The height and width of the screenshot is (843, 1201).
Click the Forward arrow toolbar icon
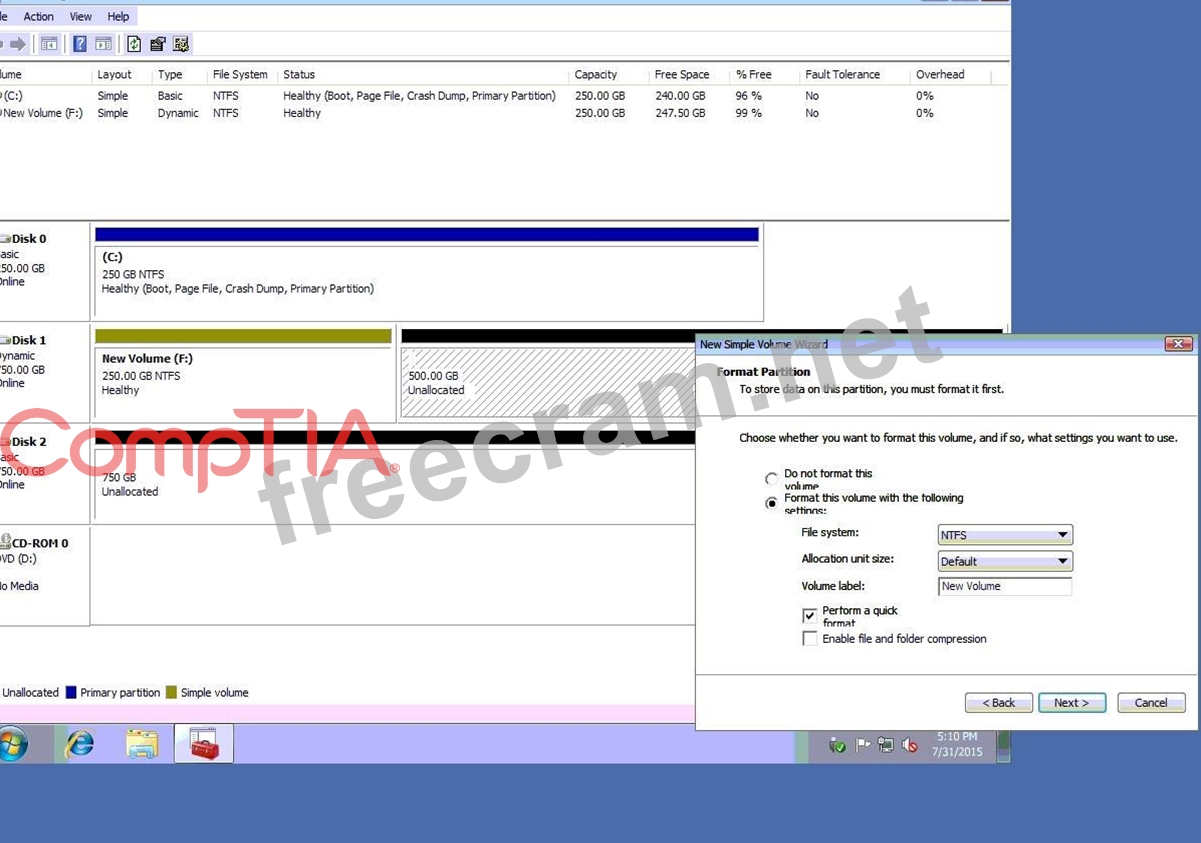pos(17,44)
